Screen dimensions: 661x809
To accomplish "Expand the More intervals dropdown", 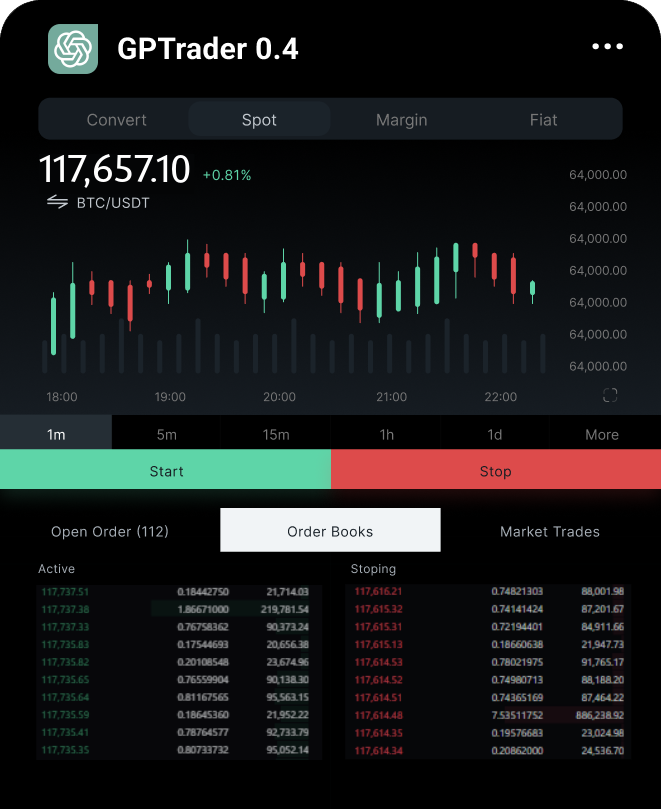I will (x=602, y=434).
